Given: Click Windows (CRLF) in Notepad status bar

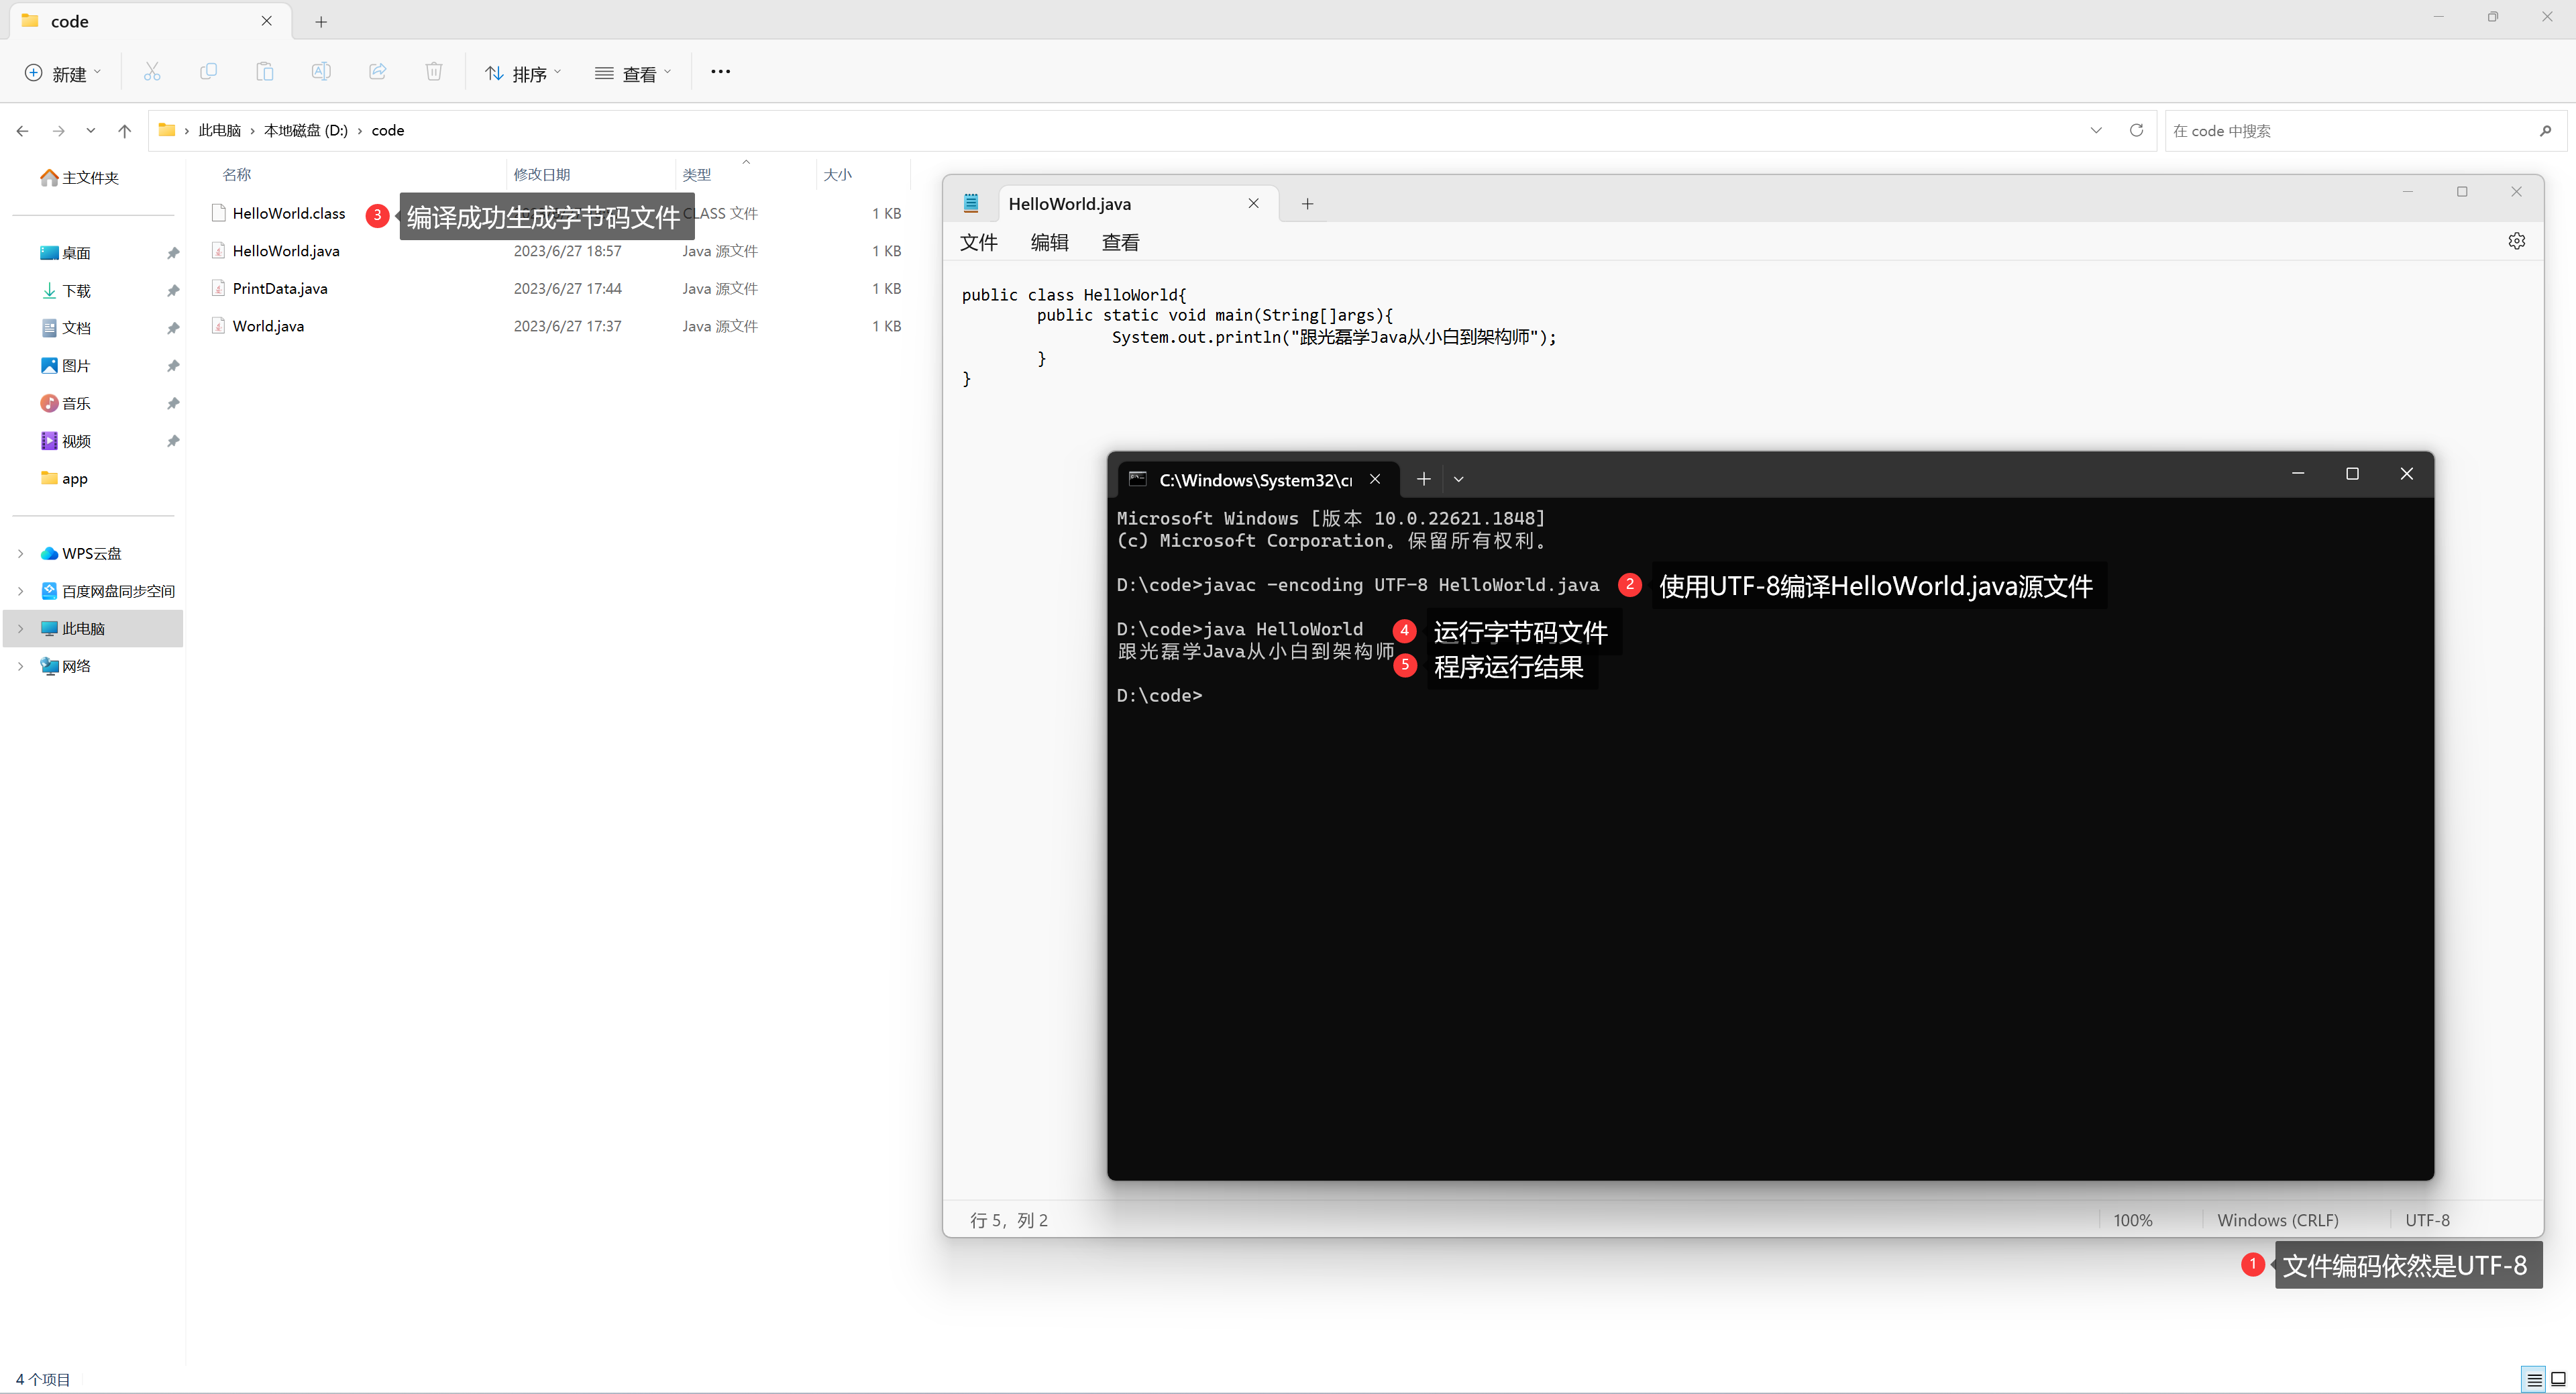Looking at the screenshot, I should [x=2277, y=1220].
